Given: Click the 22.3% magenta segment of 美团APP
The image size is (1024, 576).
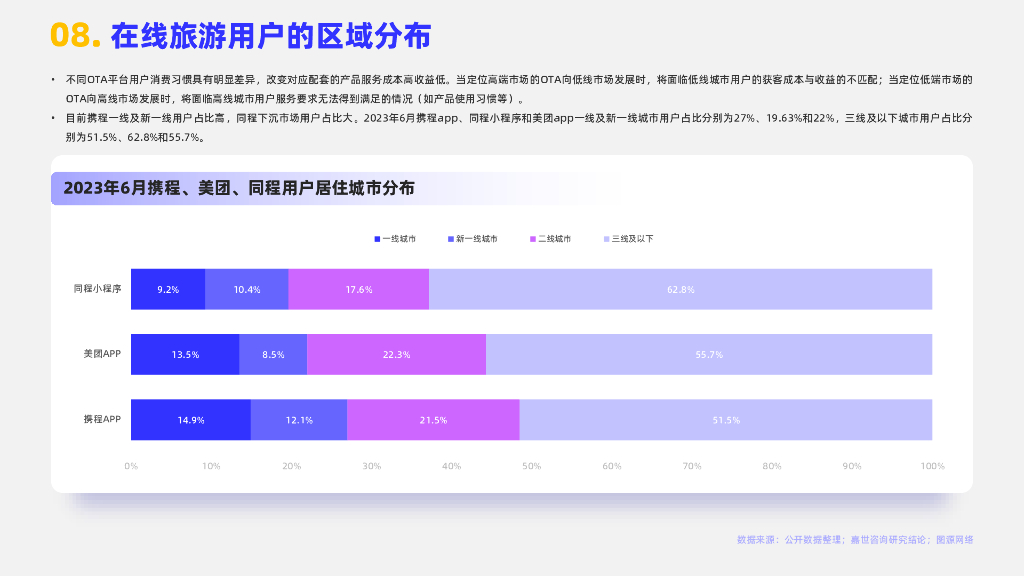Looking at the screenshot, I should [x=398, y=354].
